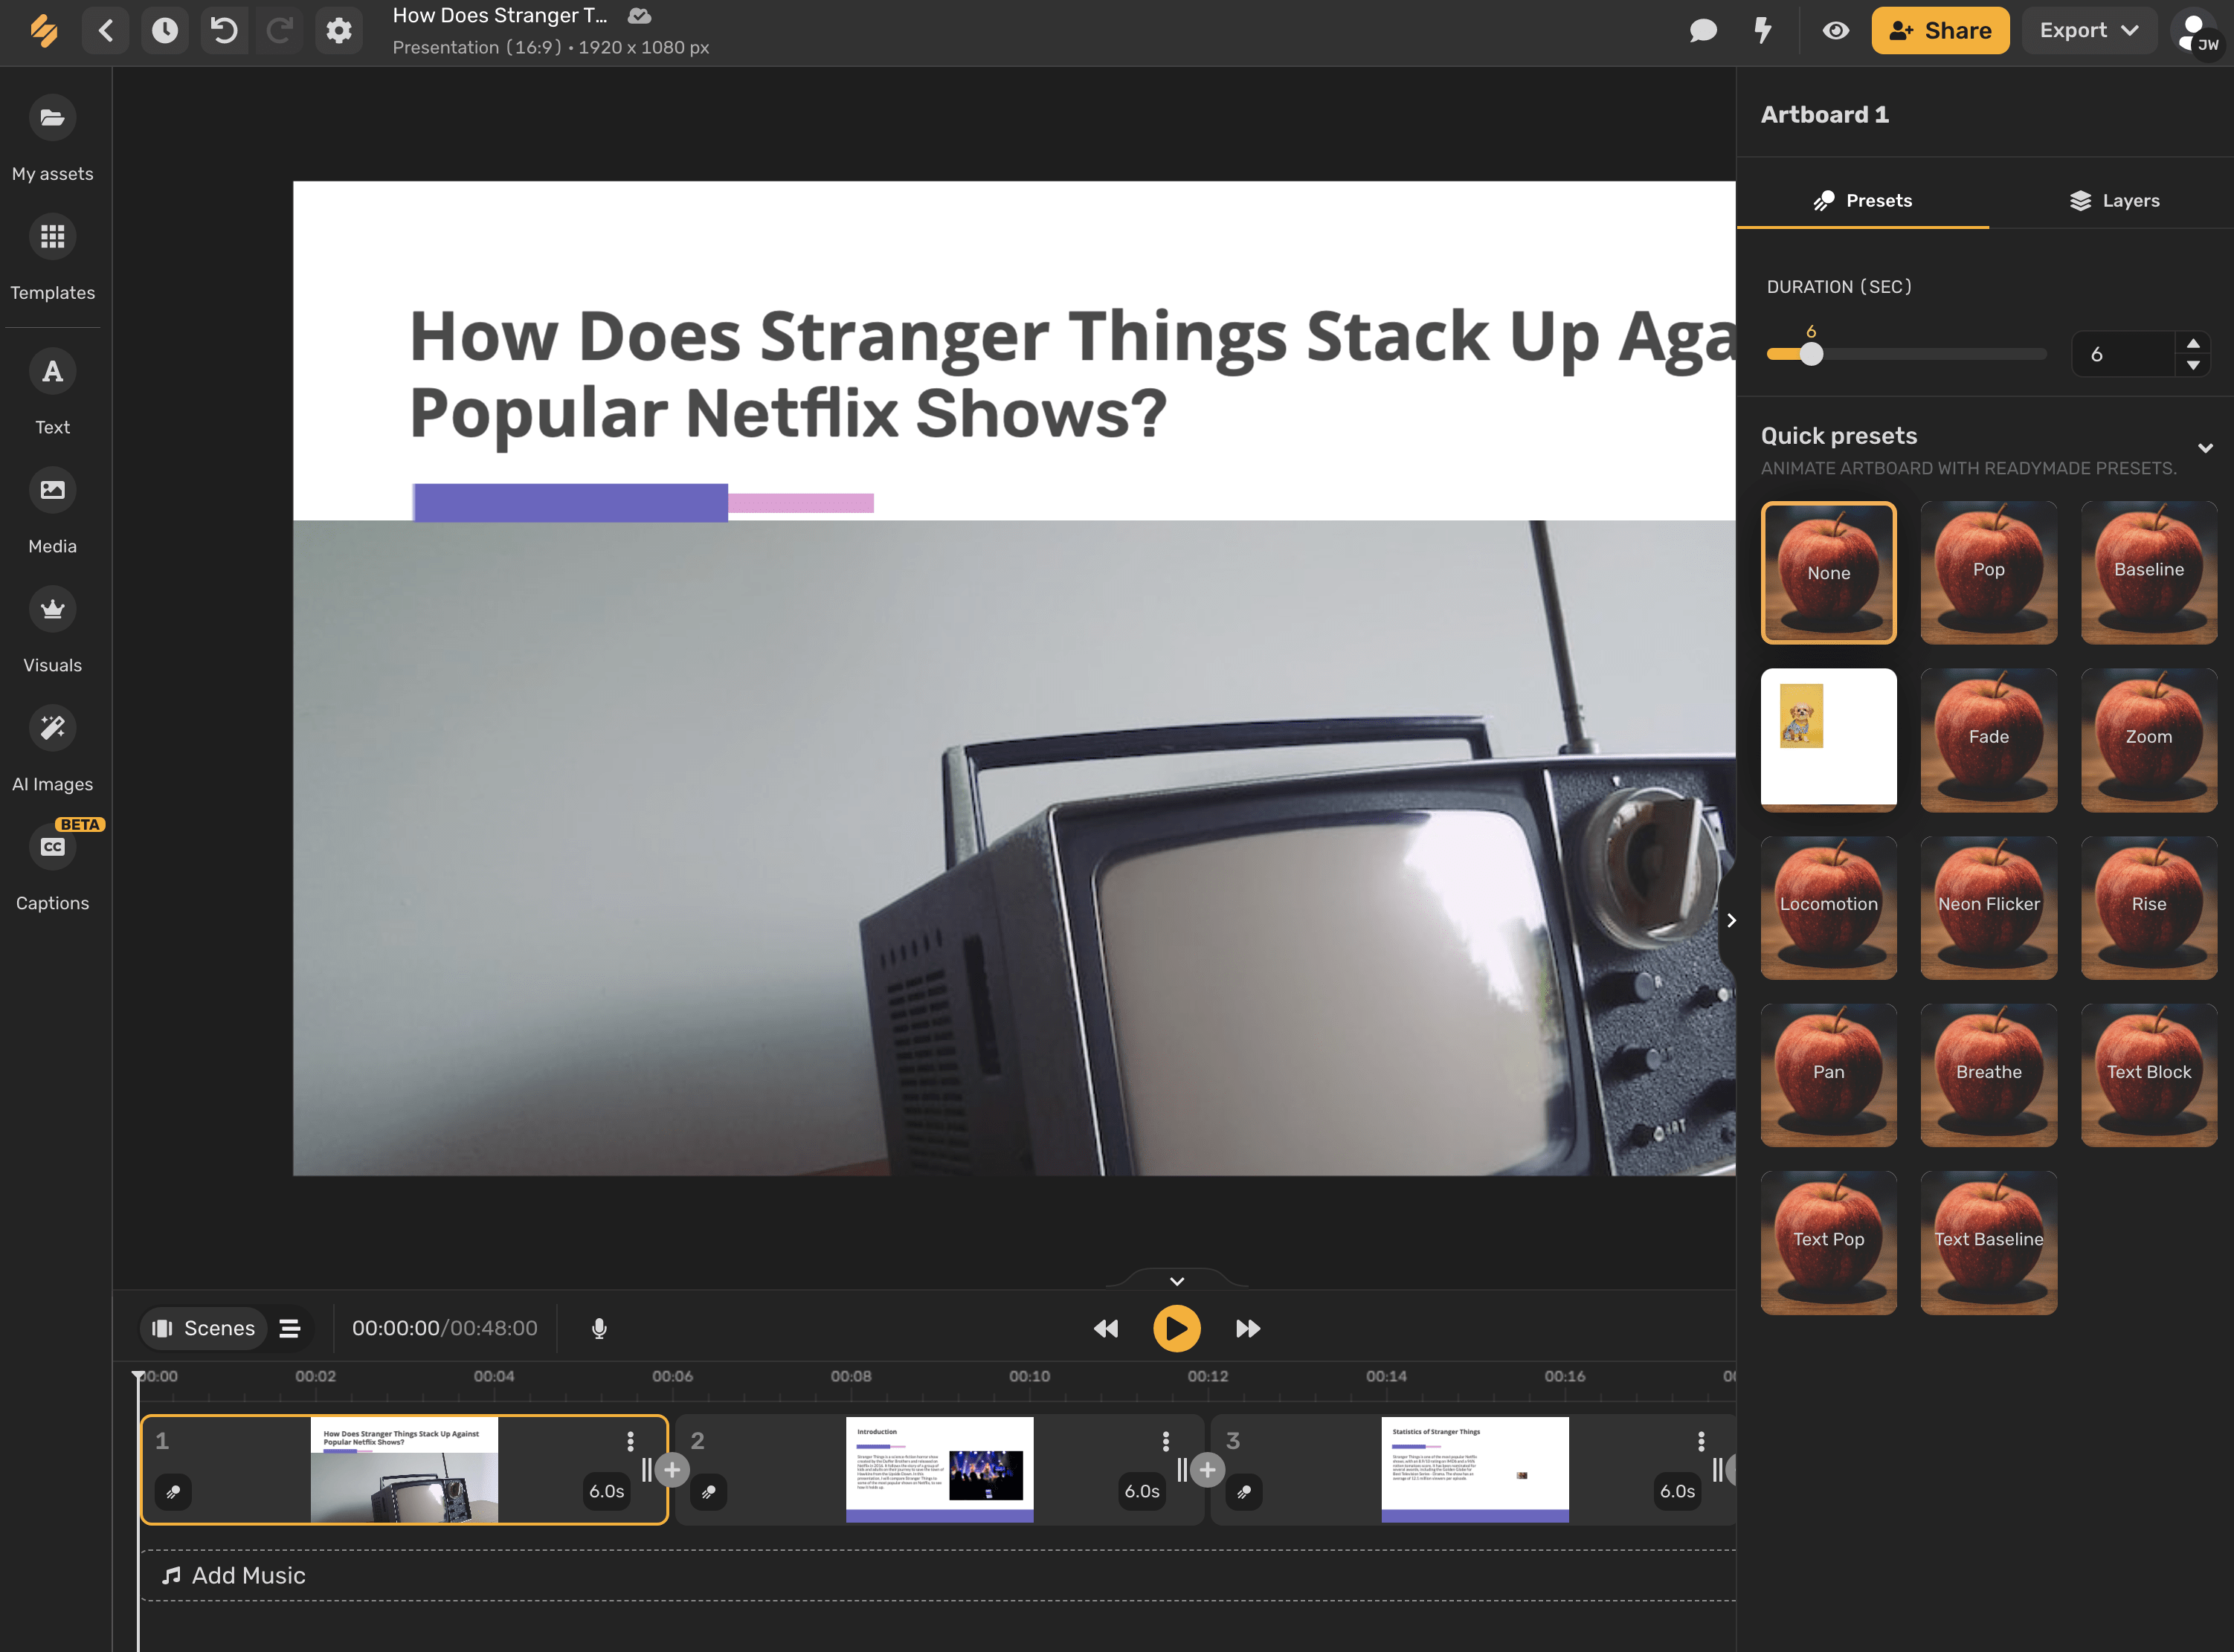Image resolution: width=2234 pixels, height=1652 pixels.
Task: Open the Media panel
Action: pos(53,512)
